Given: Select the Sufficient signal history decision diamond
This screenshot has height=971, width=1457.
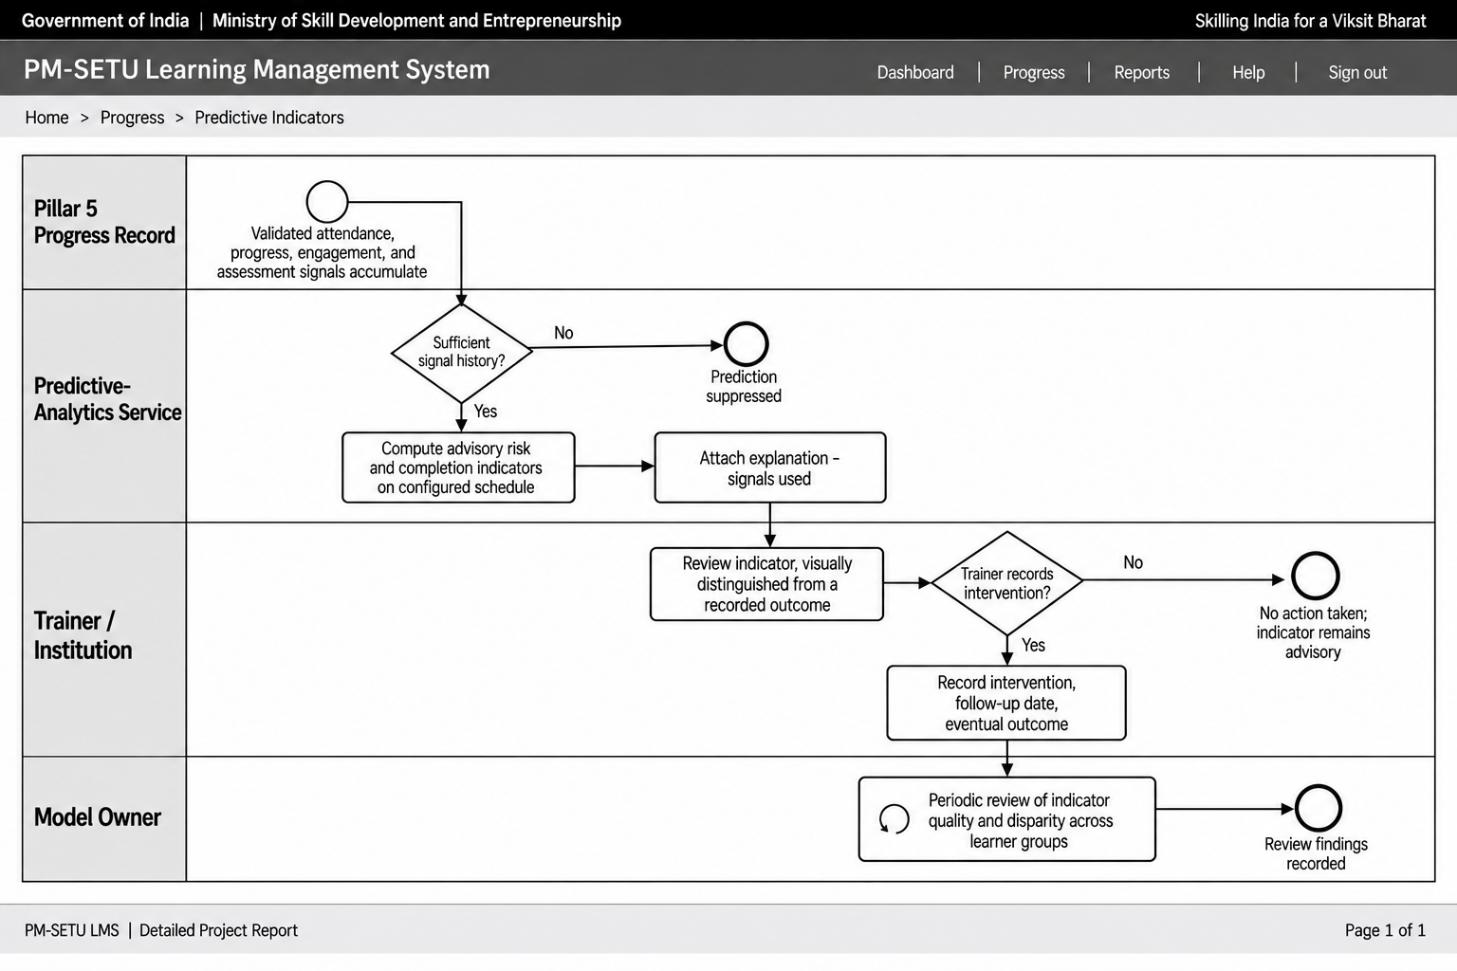Looking at the screenshot, I should point(461,352).
